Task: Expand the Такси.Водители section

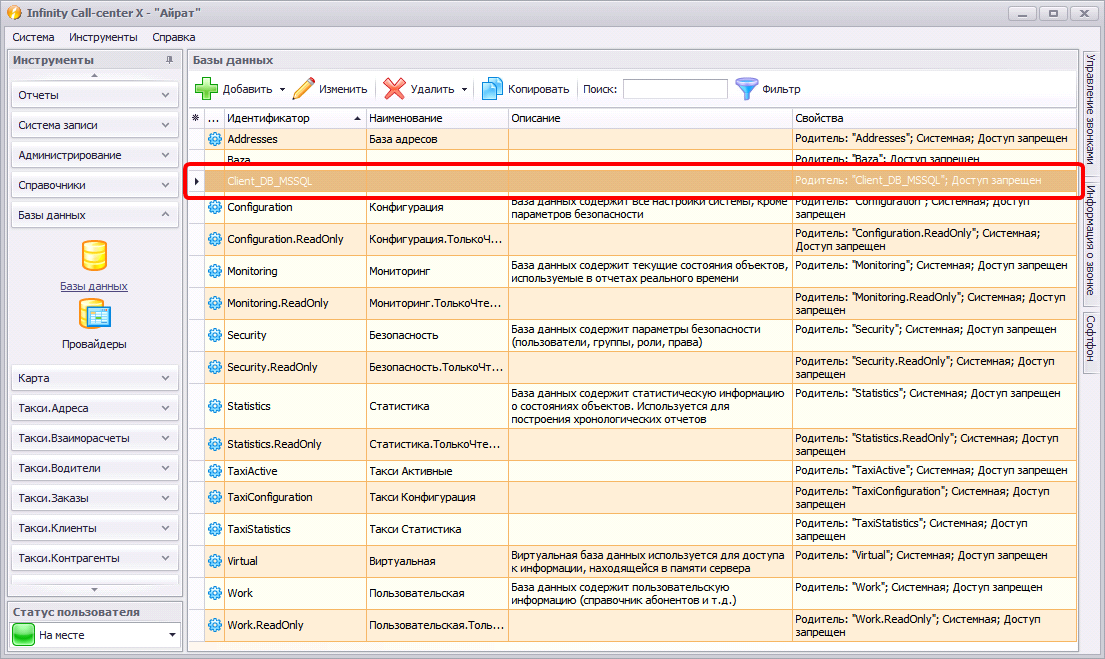Action: tap(94, 468)
